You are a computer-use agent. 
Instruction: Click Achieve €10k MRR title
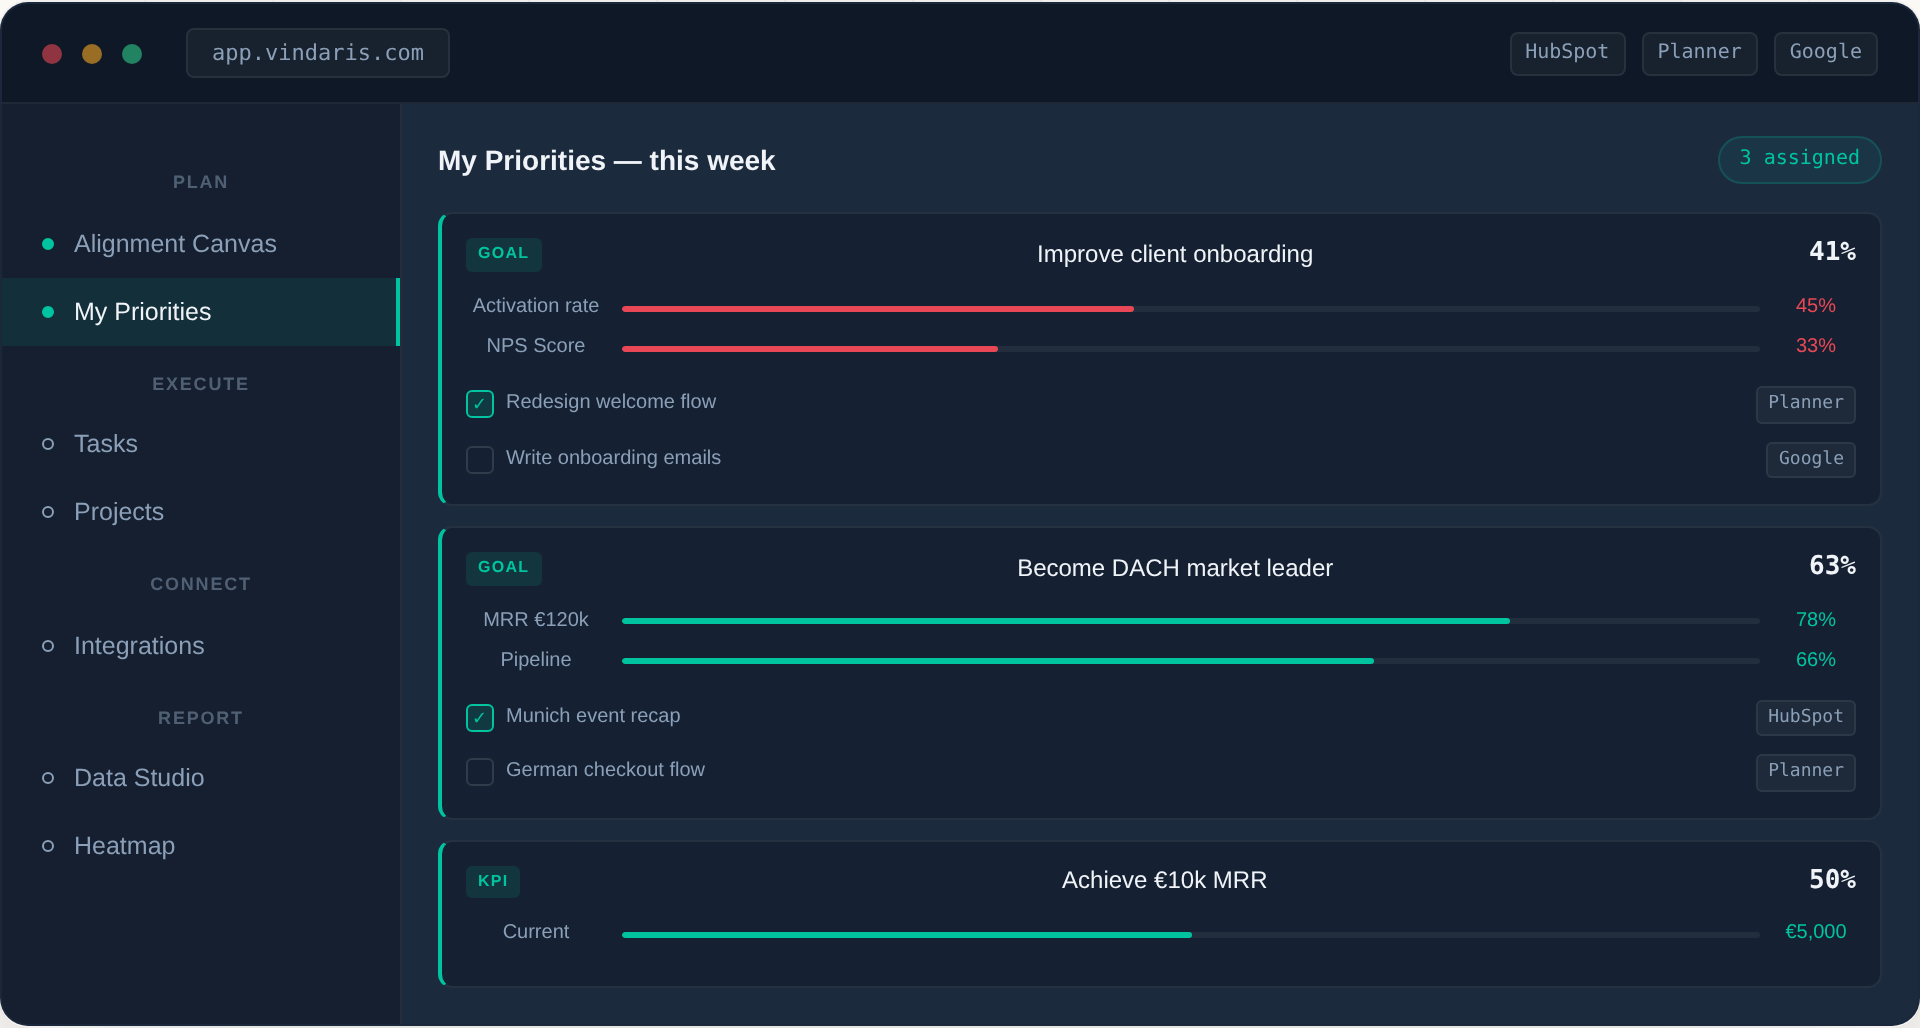(x=1164, y=880)
